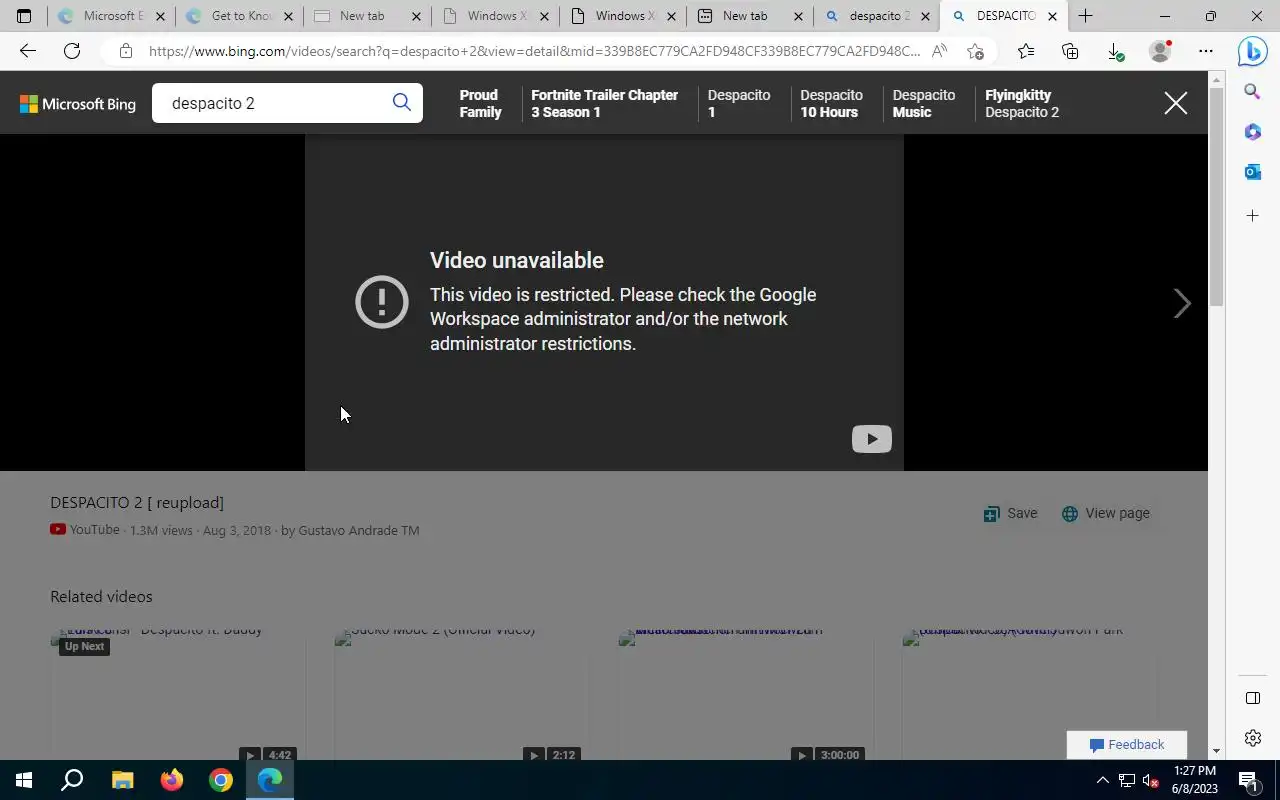Open the network tray icon

pos(1126,780)
